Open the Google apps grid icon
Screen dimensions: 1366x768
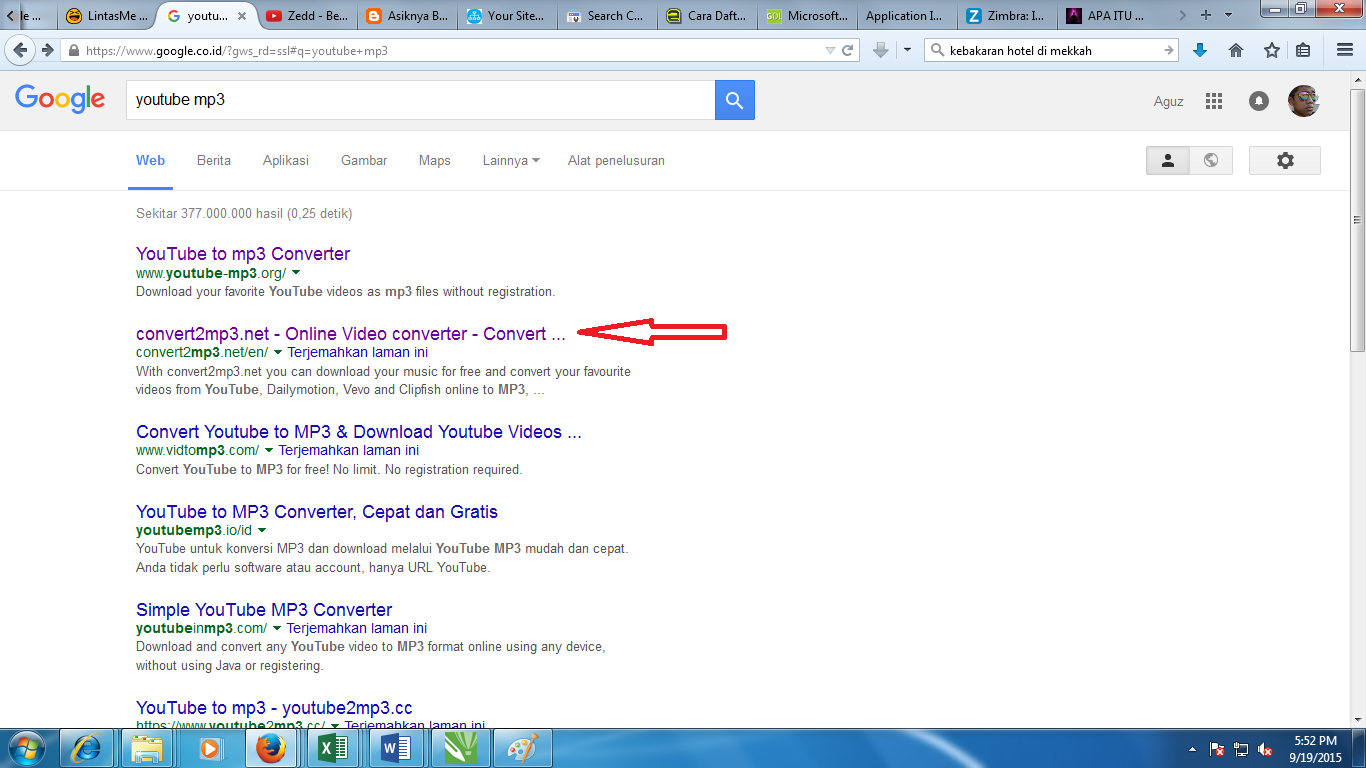[x=1214, y=101]
